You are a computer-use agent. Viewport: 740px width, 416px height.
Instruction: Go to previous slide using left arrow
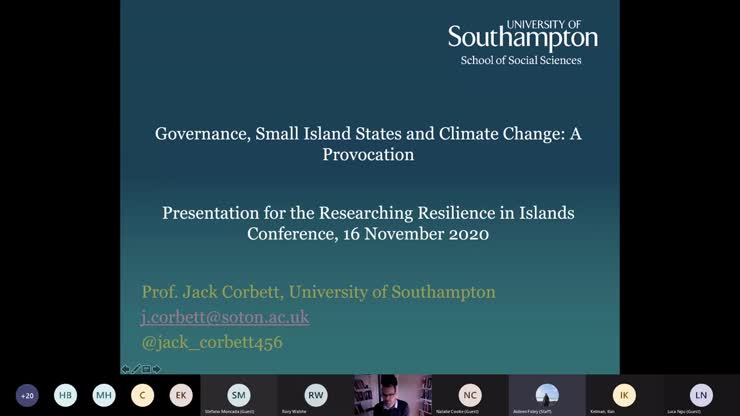125,369
